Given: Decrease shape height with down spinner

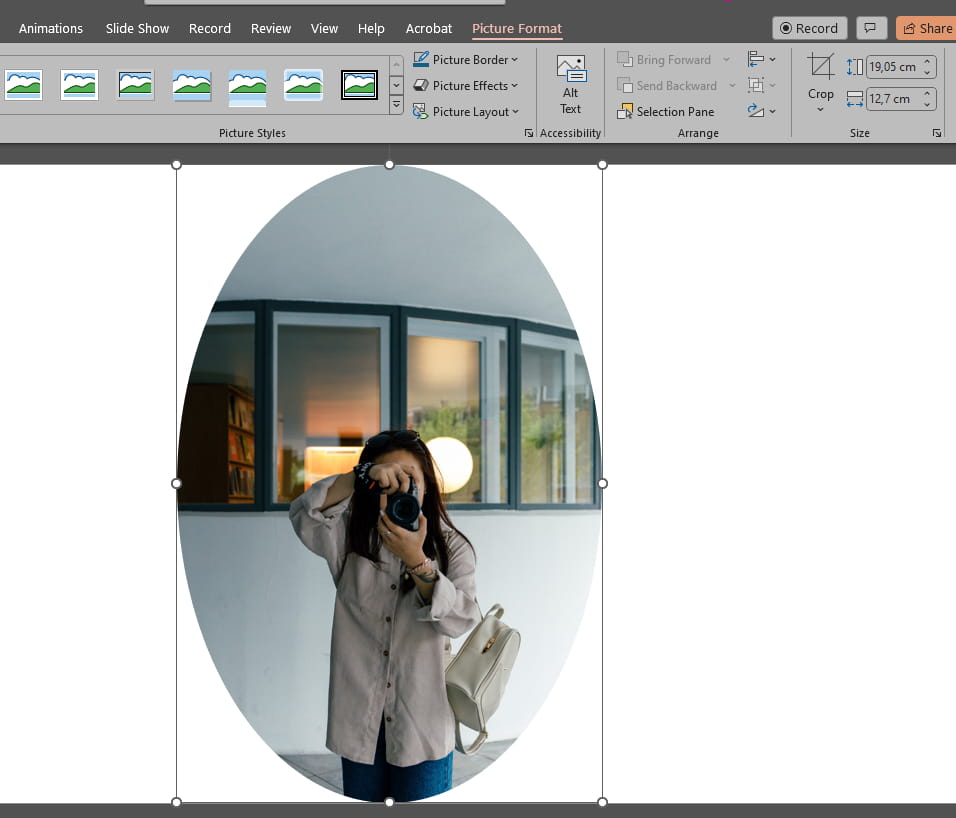Looking at the screenshot, I should (927, 73).
